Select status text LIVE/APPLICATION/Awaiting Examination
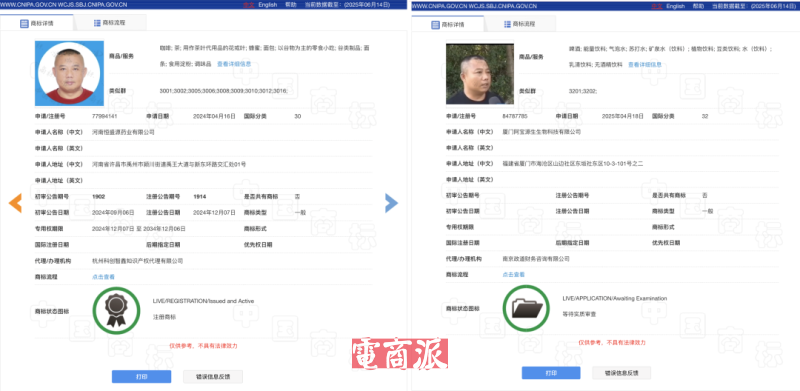 [615, 299]
